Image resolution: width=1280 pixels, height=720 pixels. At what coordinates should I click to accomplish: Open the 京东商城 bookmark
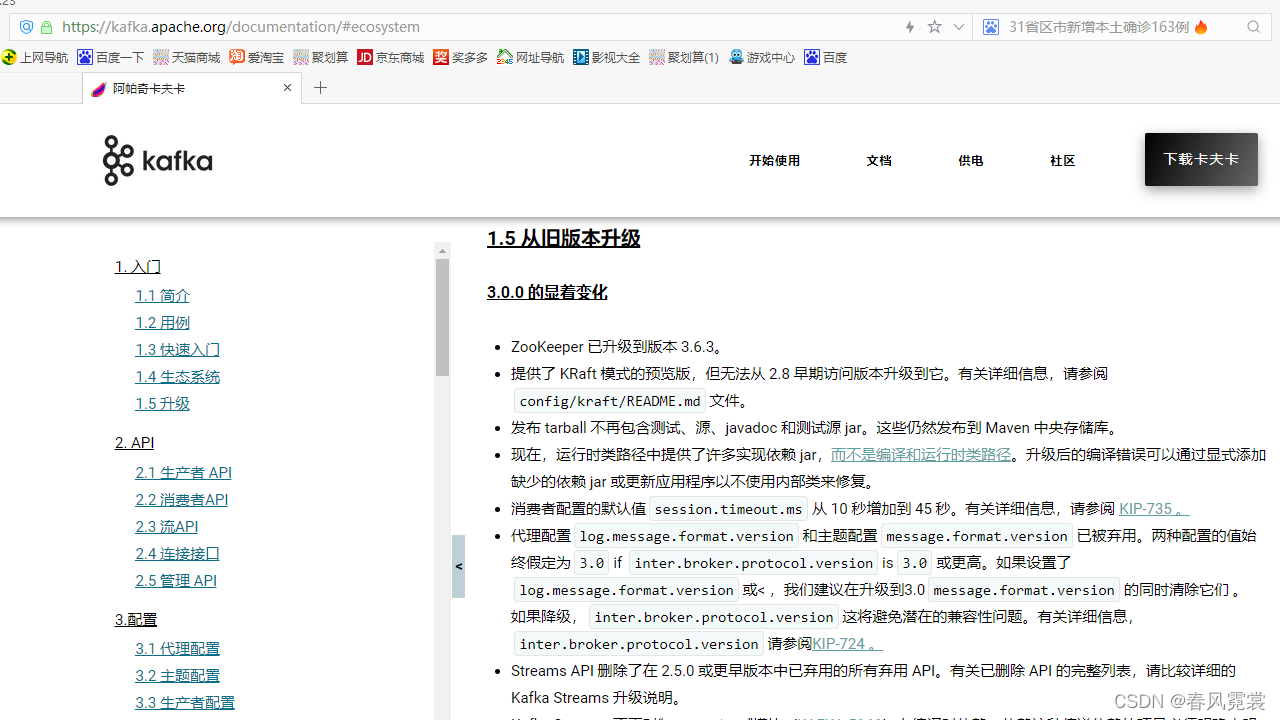pos(391,57)
